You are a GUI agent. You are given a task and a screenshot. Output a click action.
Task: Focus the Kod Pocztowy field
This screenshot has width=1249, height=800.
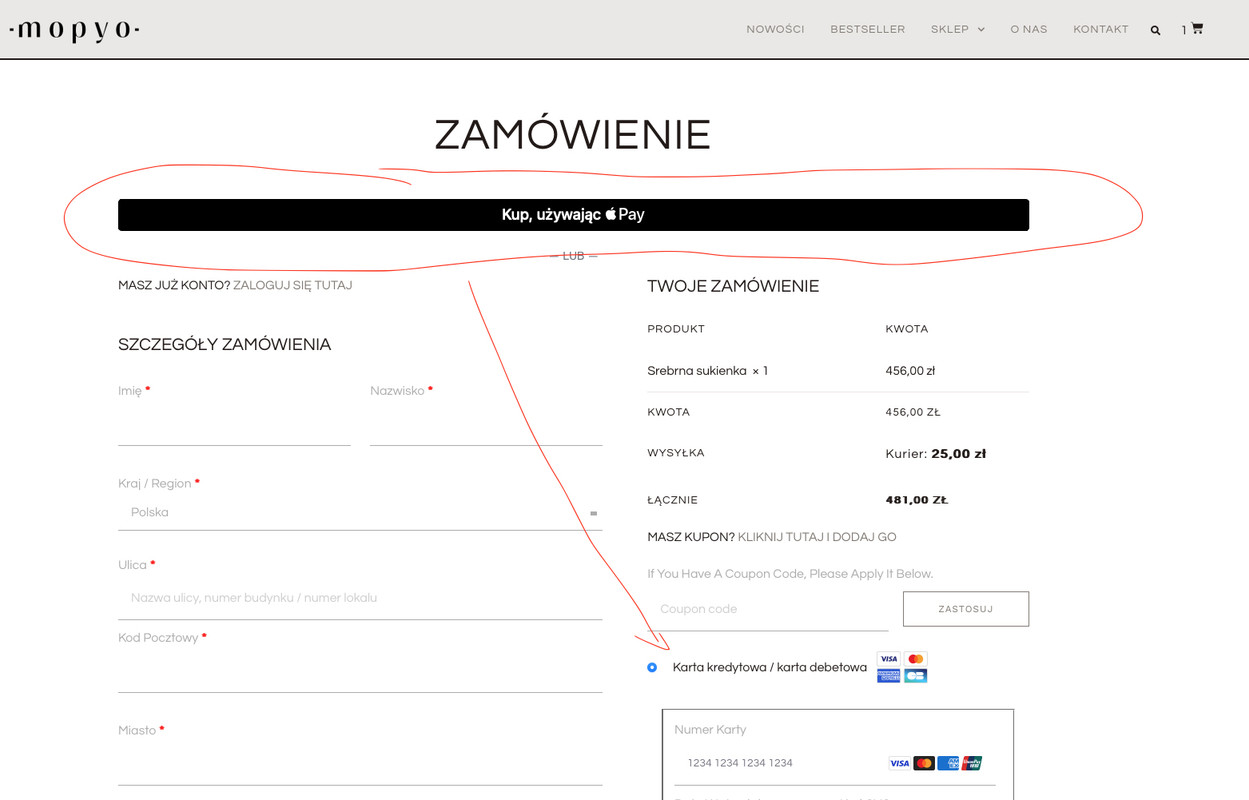(360, 672)
